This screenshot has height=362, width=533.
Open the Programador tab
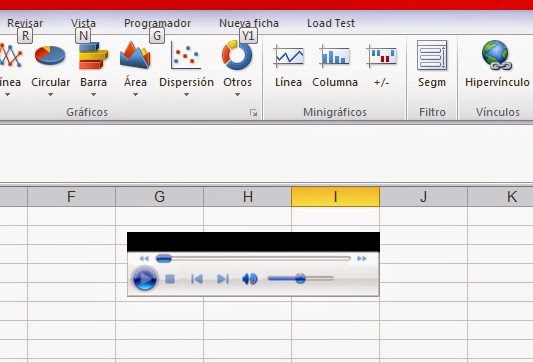pos(157,23)
